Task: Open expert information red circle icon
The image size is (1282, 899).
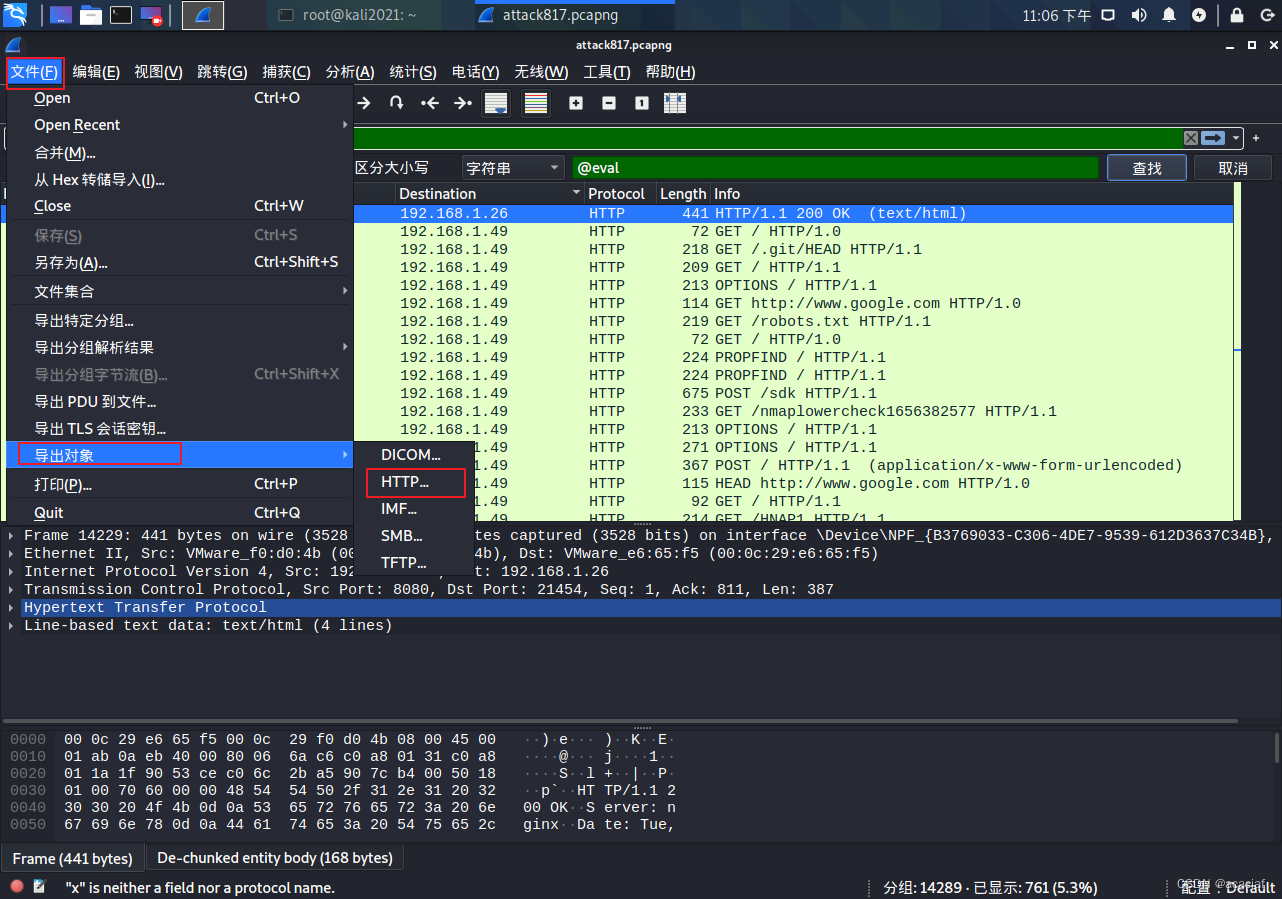Action: point(17,886)
